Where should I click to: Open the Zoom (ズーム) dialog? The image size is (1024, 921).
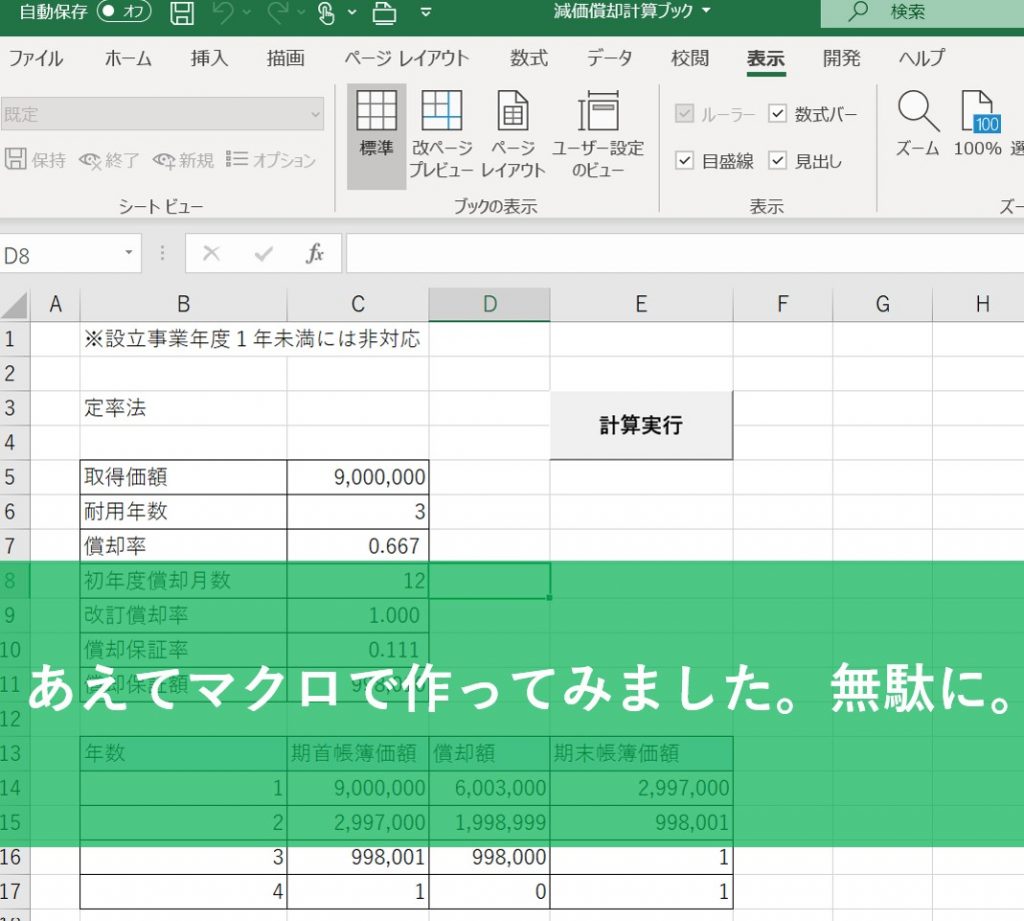[x=917, y=124]
